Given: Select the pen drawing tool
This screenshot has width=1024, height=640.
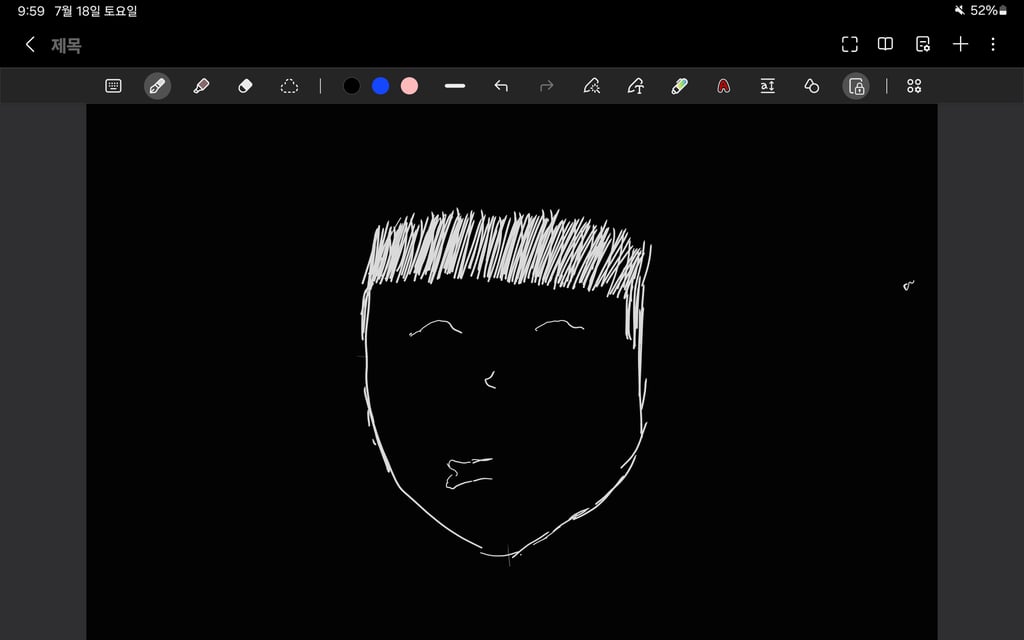Looking at the screenshot, I should coord(157,86).
